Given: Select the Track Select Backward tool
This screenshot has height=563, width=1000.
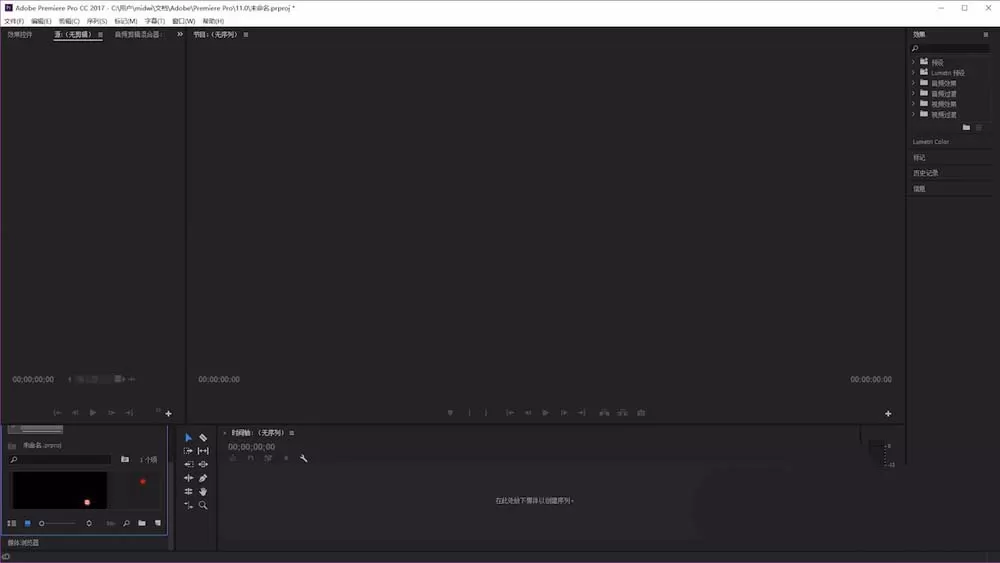Looking at the screenshot, I should [x=188, y=464].
